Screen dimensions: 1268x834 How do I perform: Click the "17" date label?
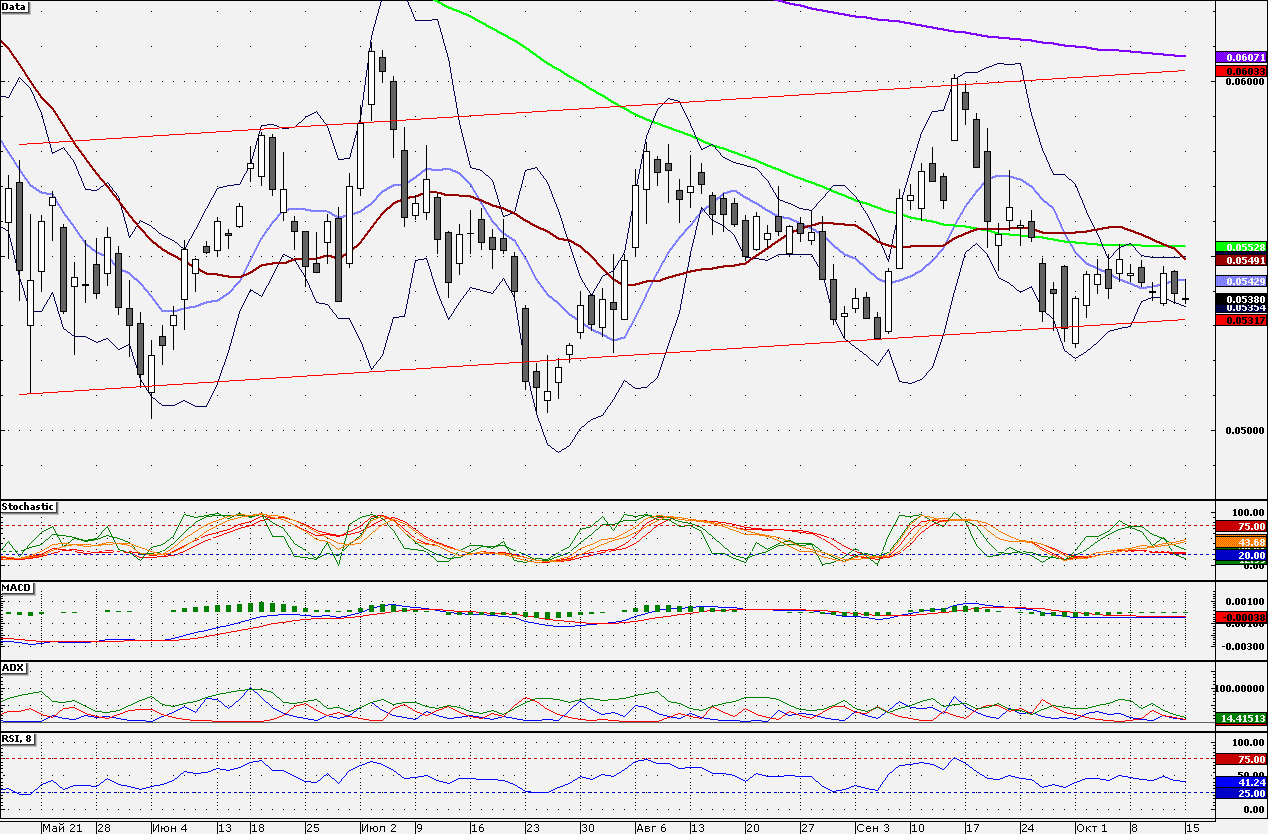[973, 828]
